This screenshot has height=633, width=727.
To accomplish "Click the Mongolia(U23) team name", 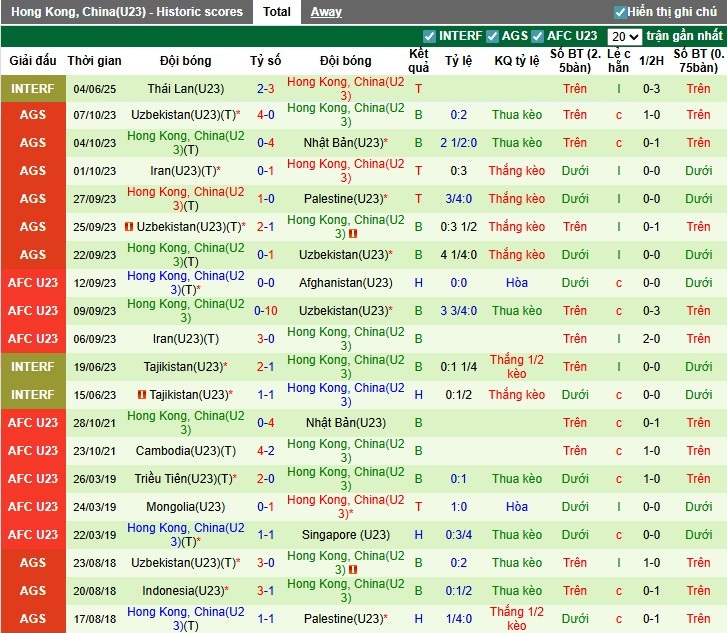I will pyautogui.click(x=185, y=507).
